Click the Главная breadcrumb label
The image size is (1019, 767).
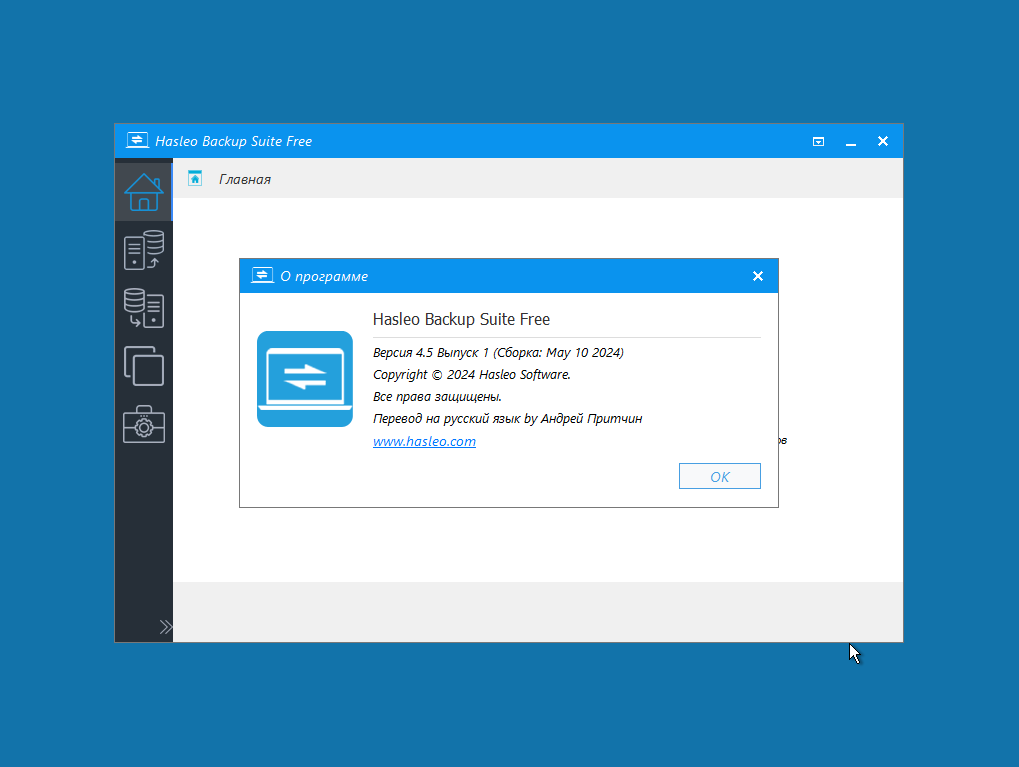pyautogui.click(x=245, y=179)
